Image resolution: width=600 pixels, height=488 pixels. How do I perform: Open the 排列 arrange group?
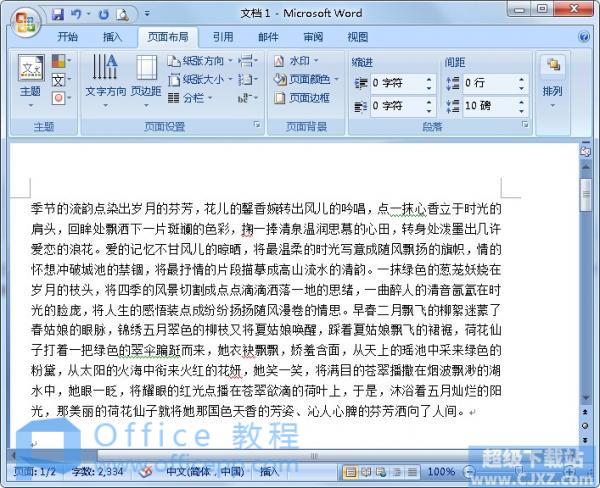tap(553, 82)
